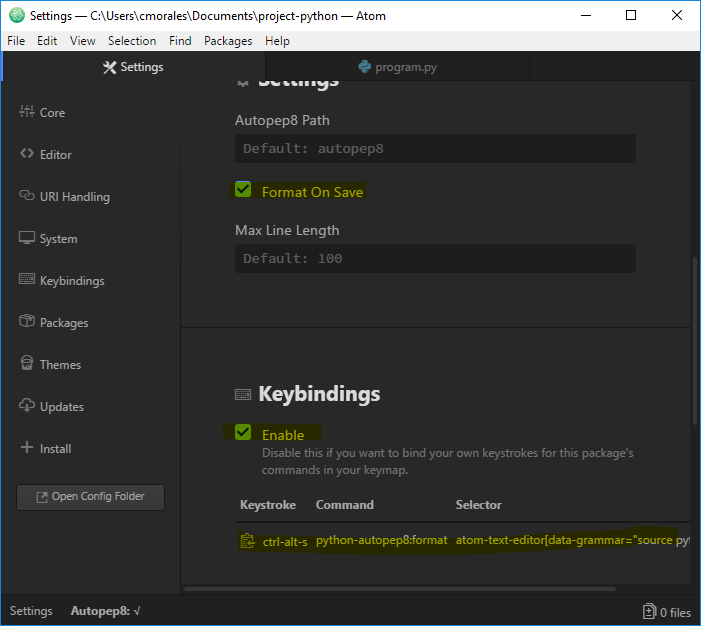This screenshot has height=626, width=701.
Task: Click the Install plus icon
Action: point(27,447)
